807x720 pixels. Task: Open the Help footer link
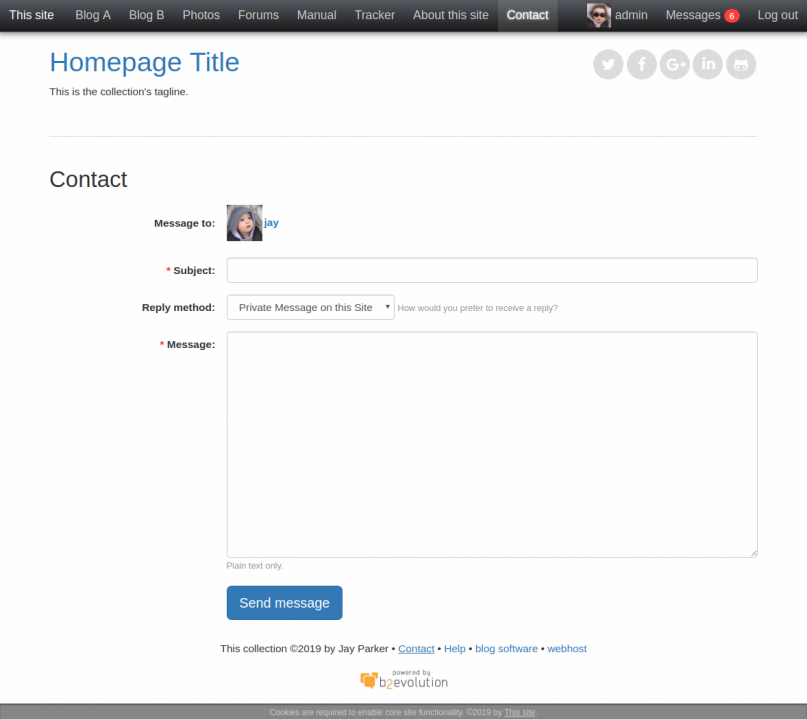(454, 649)
